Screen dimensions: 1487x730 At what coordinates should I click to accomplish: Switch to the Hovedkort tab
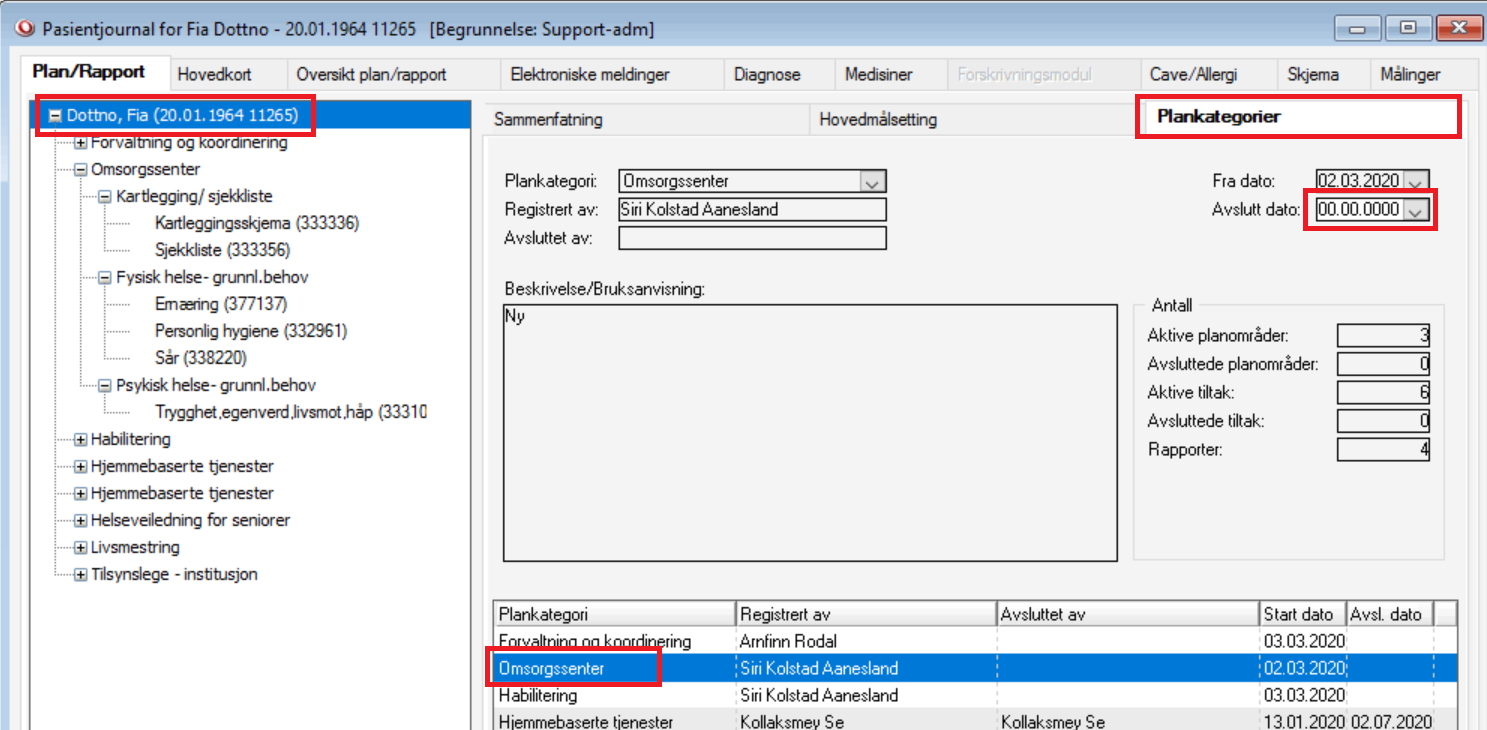tap(214, 75)
